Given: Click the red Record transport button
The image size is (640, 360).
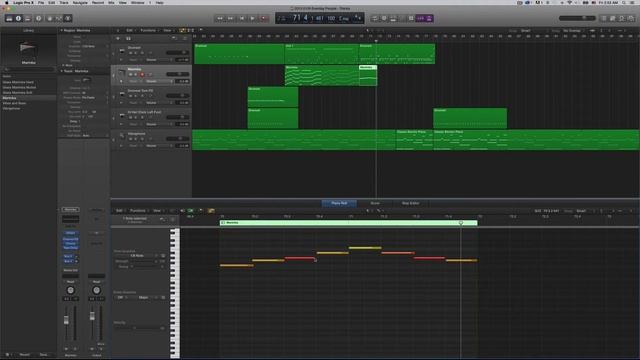Looking at the screenshot, I should click(x=264, y=18).
